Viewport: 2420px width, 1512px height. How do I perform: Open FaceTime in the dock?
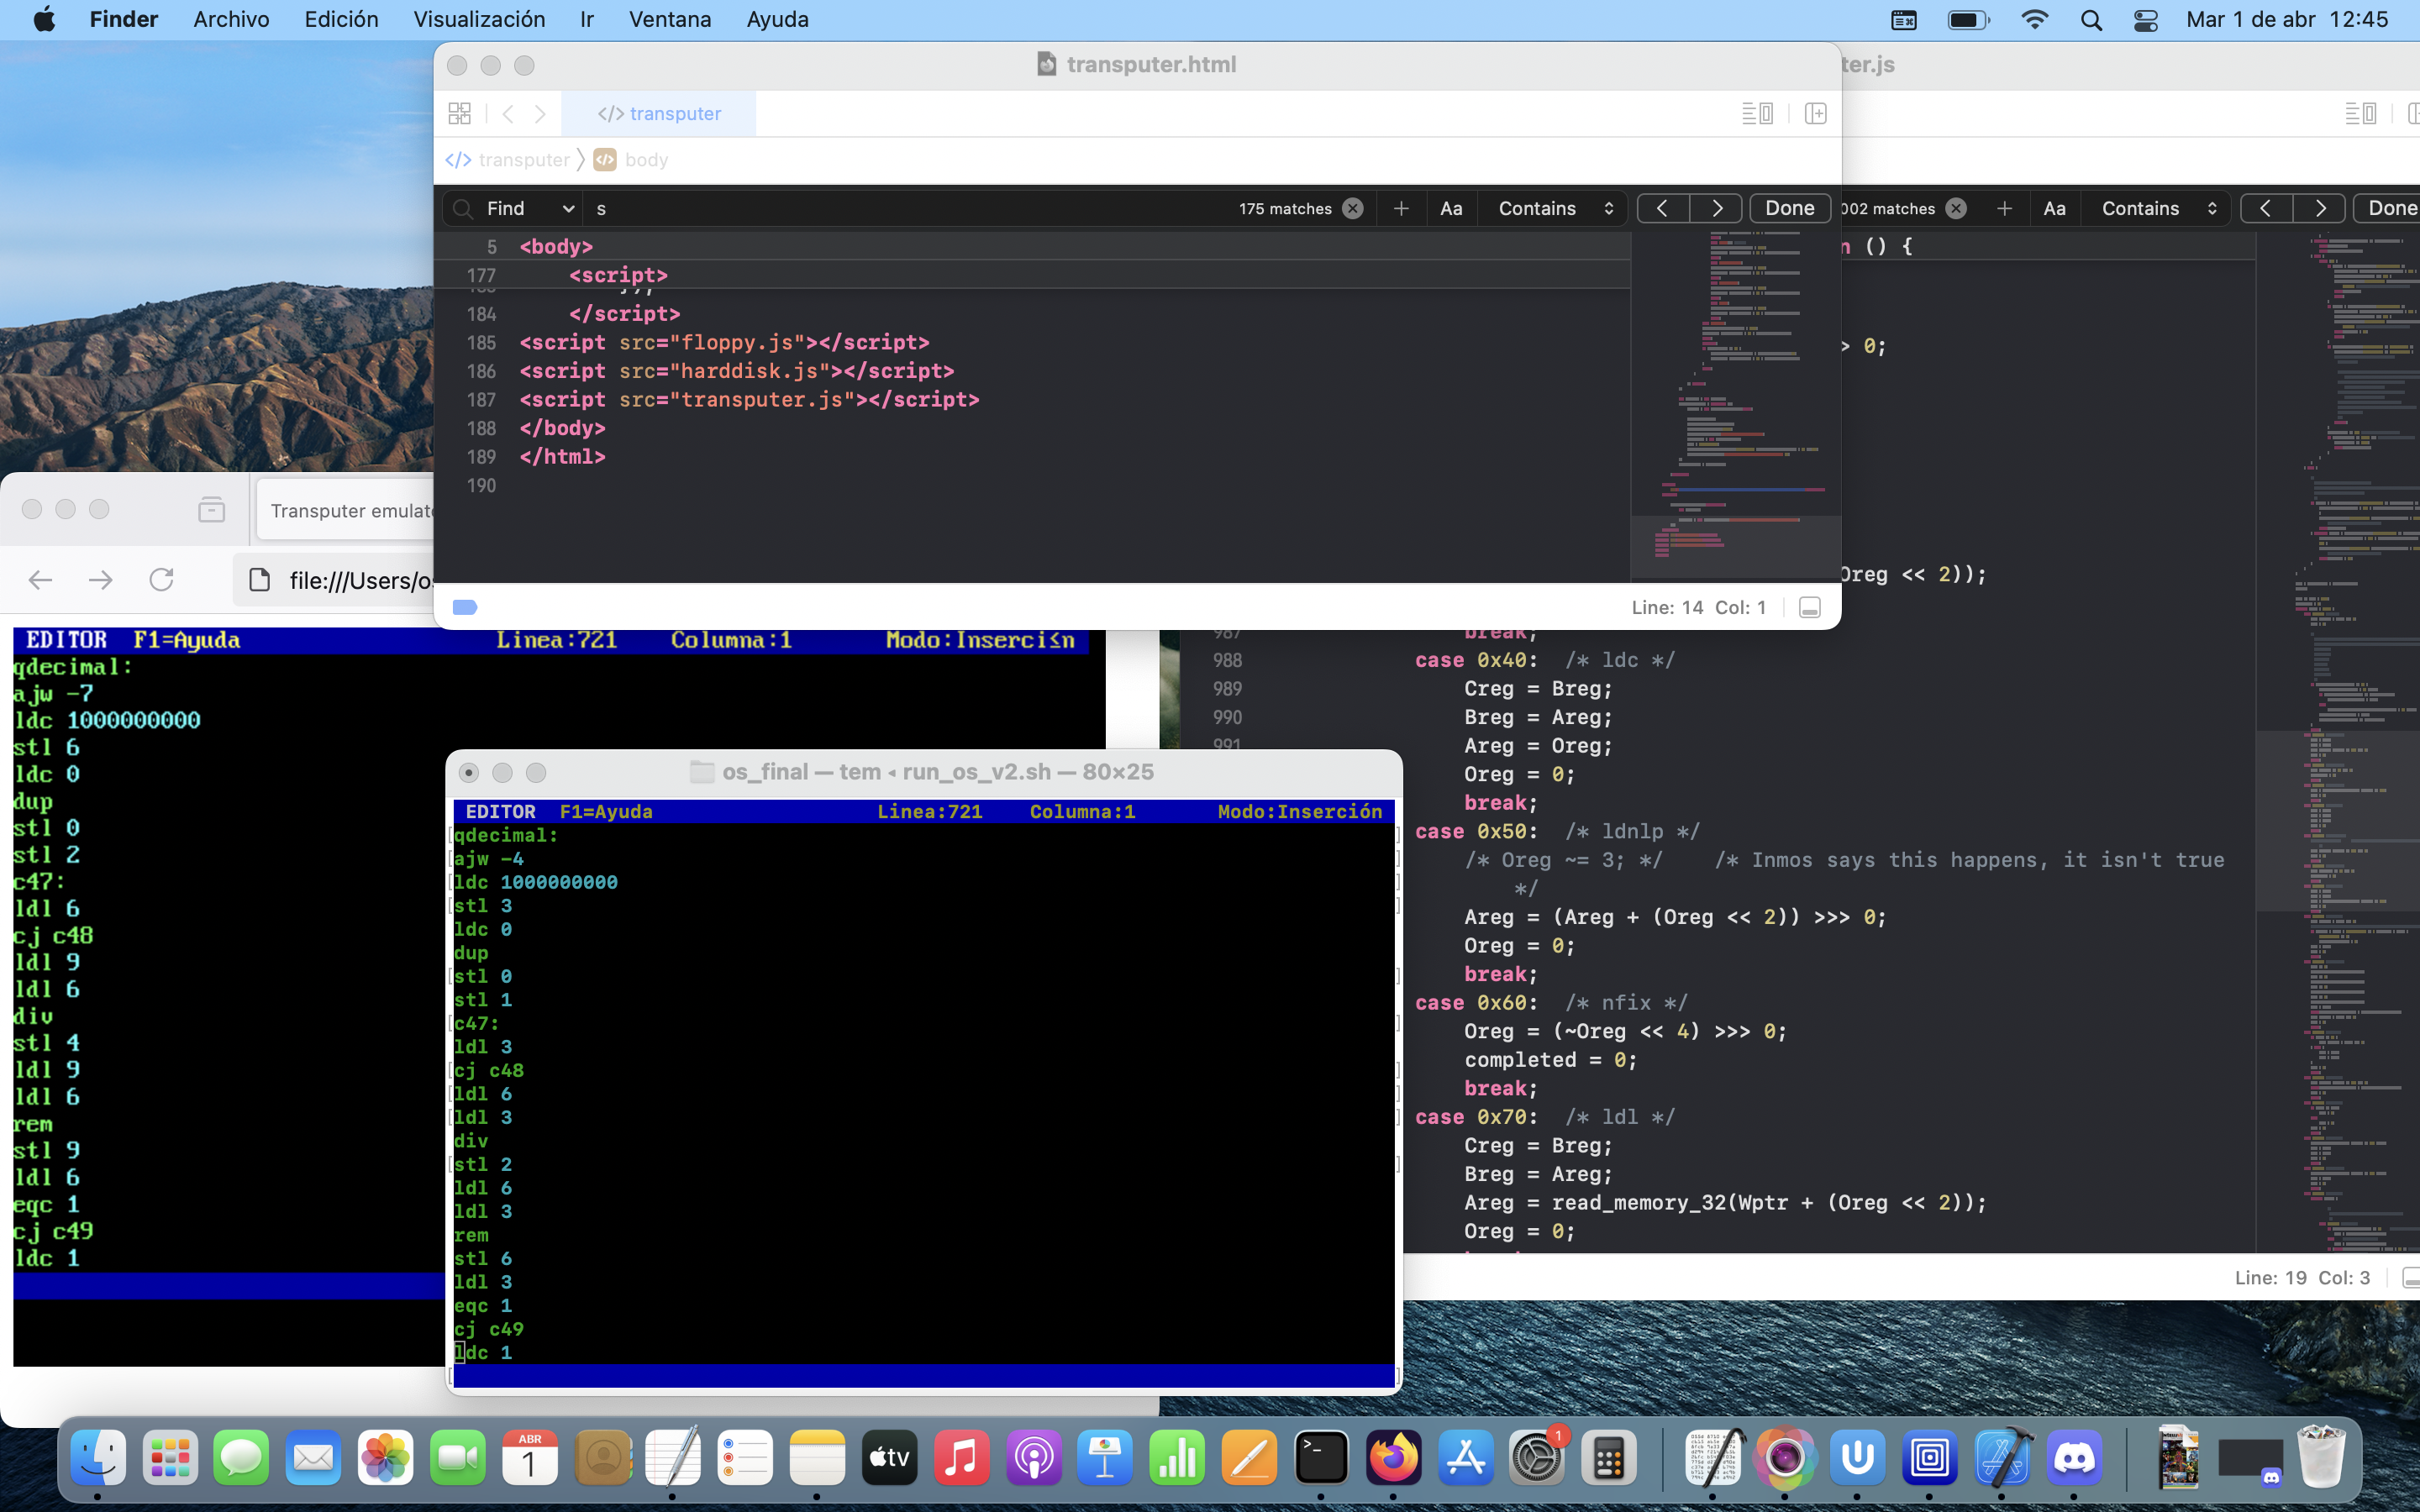pyautogui.click(x=458, y=1458)
